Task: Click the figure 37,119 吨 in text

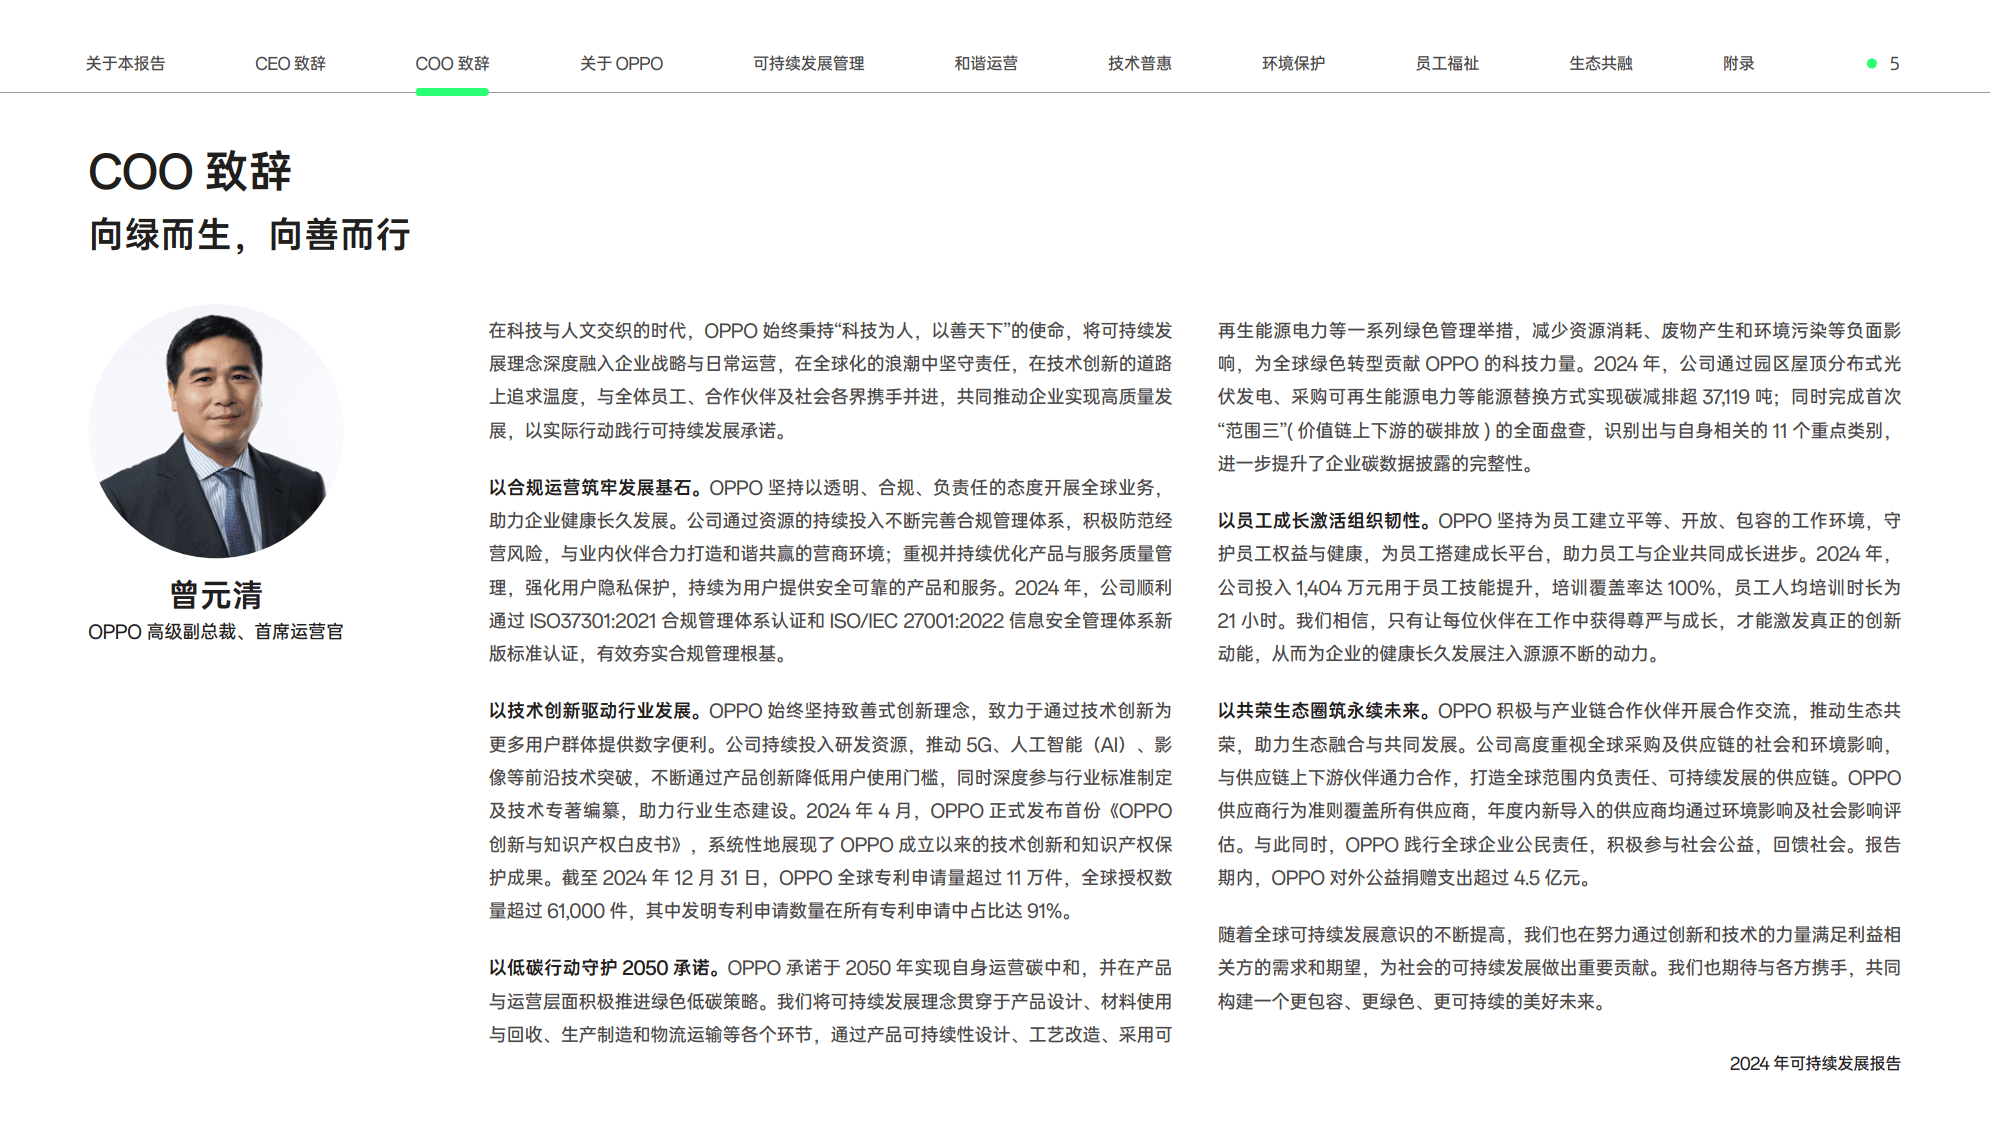Action: pyautogui.click(x=1738, y=397)
